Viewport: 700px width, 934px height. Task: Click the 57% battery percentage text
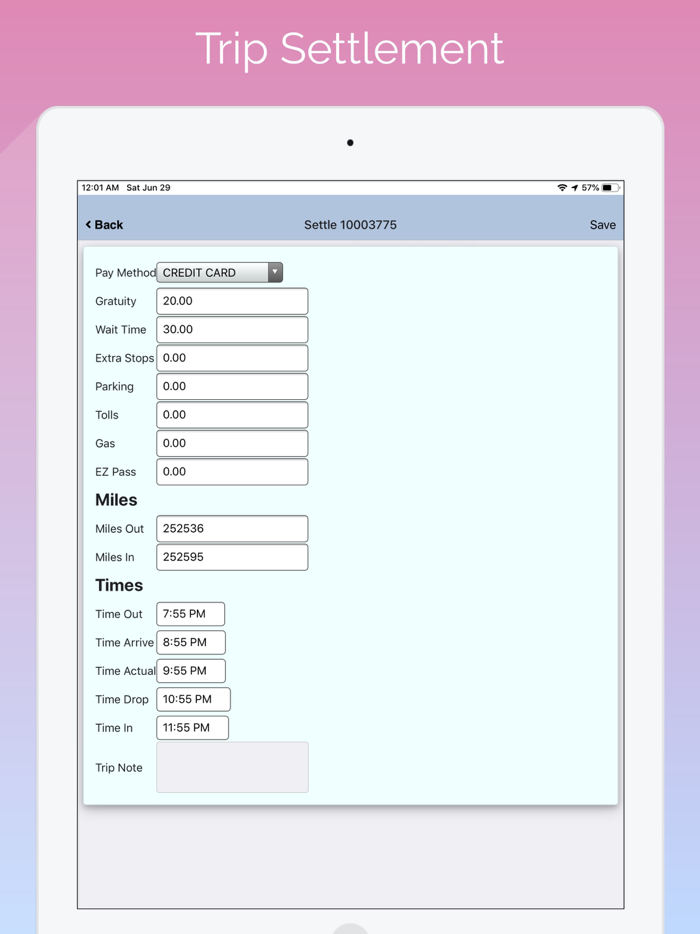590,188
